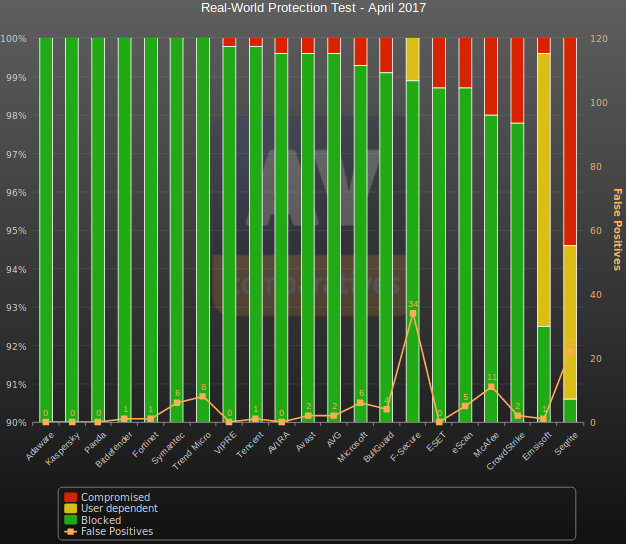This screenshot has height=544, width=626.
Task: Click the Microsoft false positive marker 6
Action: click(x=360, y=403)
